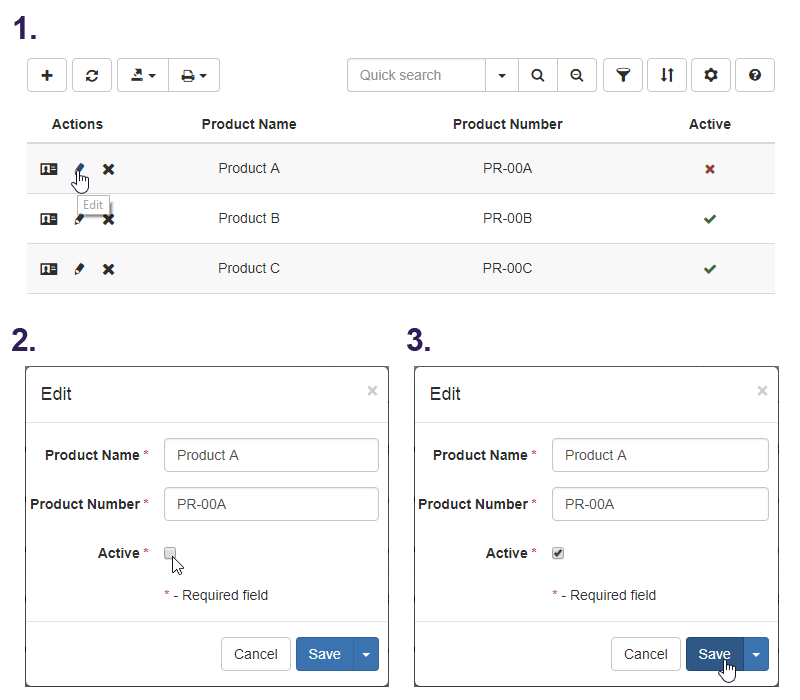Click the help question mark icon
Image resolution: width=800 pixels, height=700 pixels.
coord(755,75)
